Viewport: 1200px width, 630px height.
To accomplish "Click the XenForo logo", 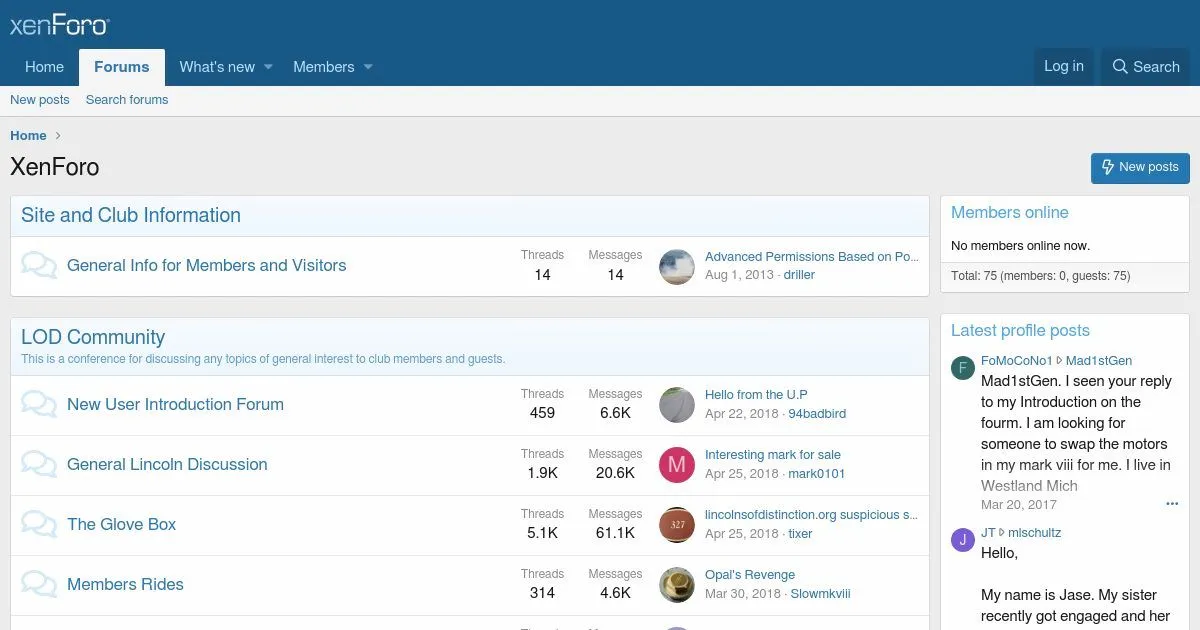I will (60, 25).
